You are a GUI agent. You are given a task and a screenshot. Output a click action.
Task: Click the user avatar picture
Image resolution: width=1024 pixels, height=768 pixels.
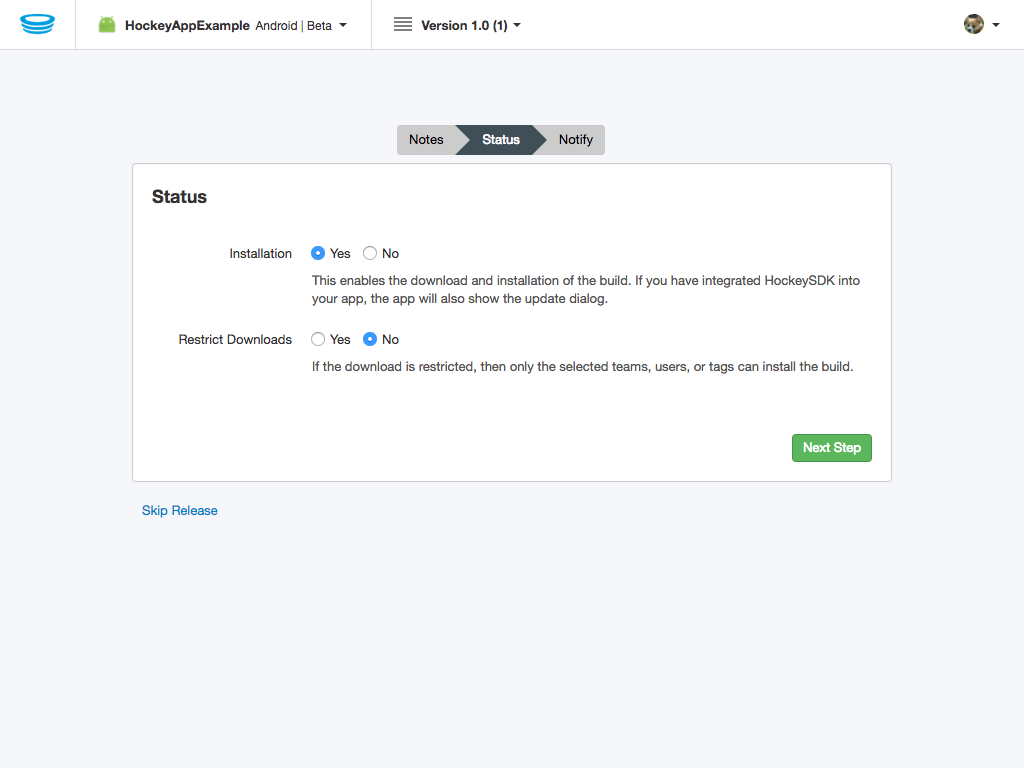[974, 24]
